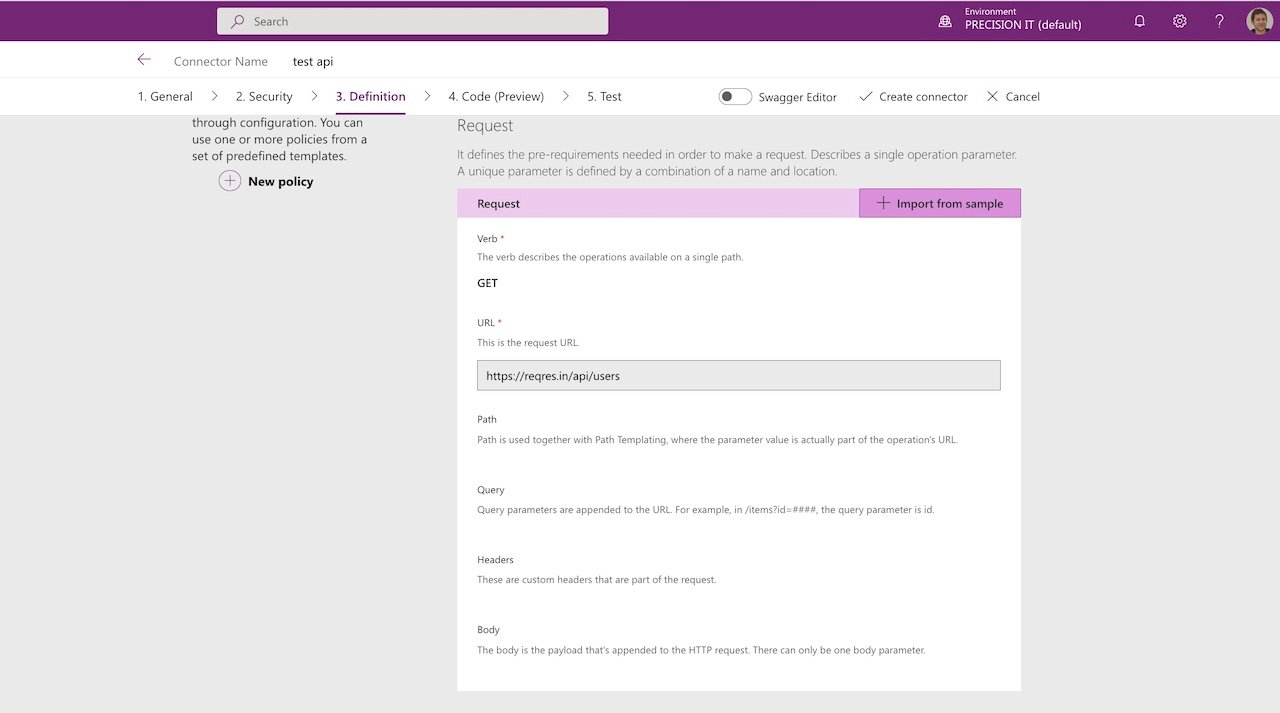
Task: Click the Path section label
Action: point(487,420)
